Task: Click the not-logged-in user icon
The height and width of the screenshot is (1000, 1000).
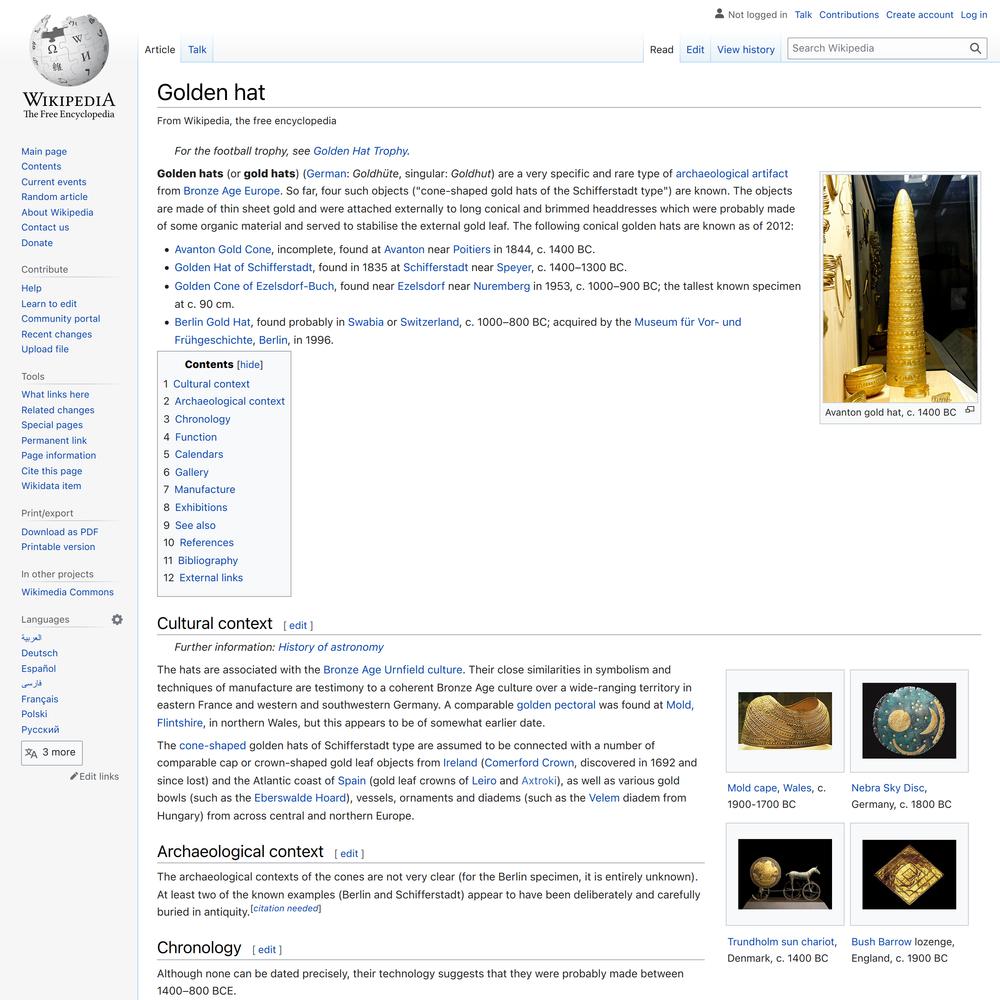Action: click(x=719, y=13)
